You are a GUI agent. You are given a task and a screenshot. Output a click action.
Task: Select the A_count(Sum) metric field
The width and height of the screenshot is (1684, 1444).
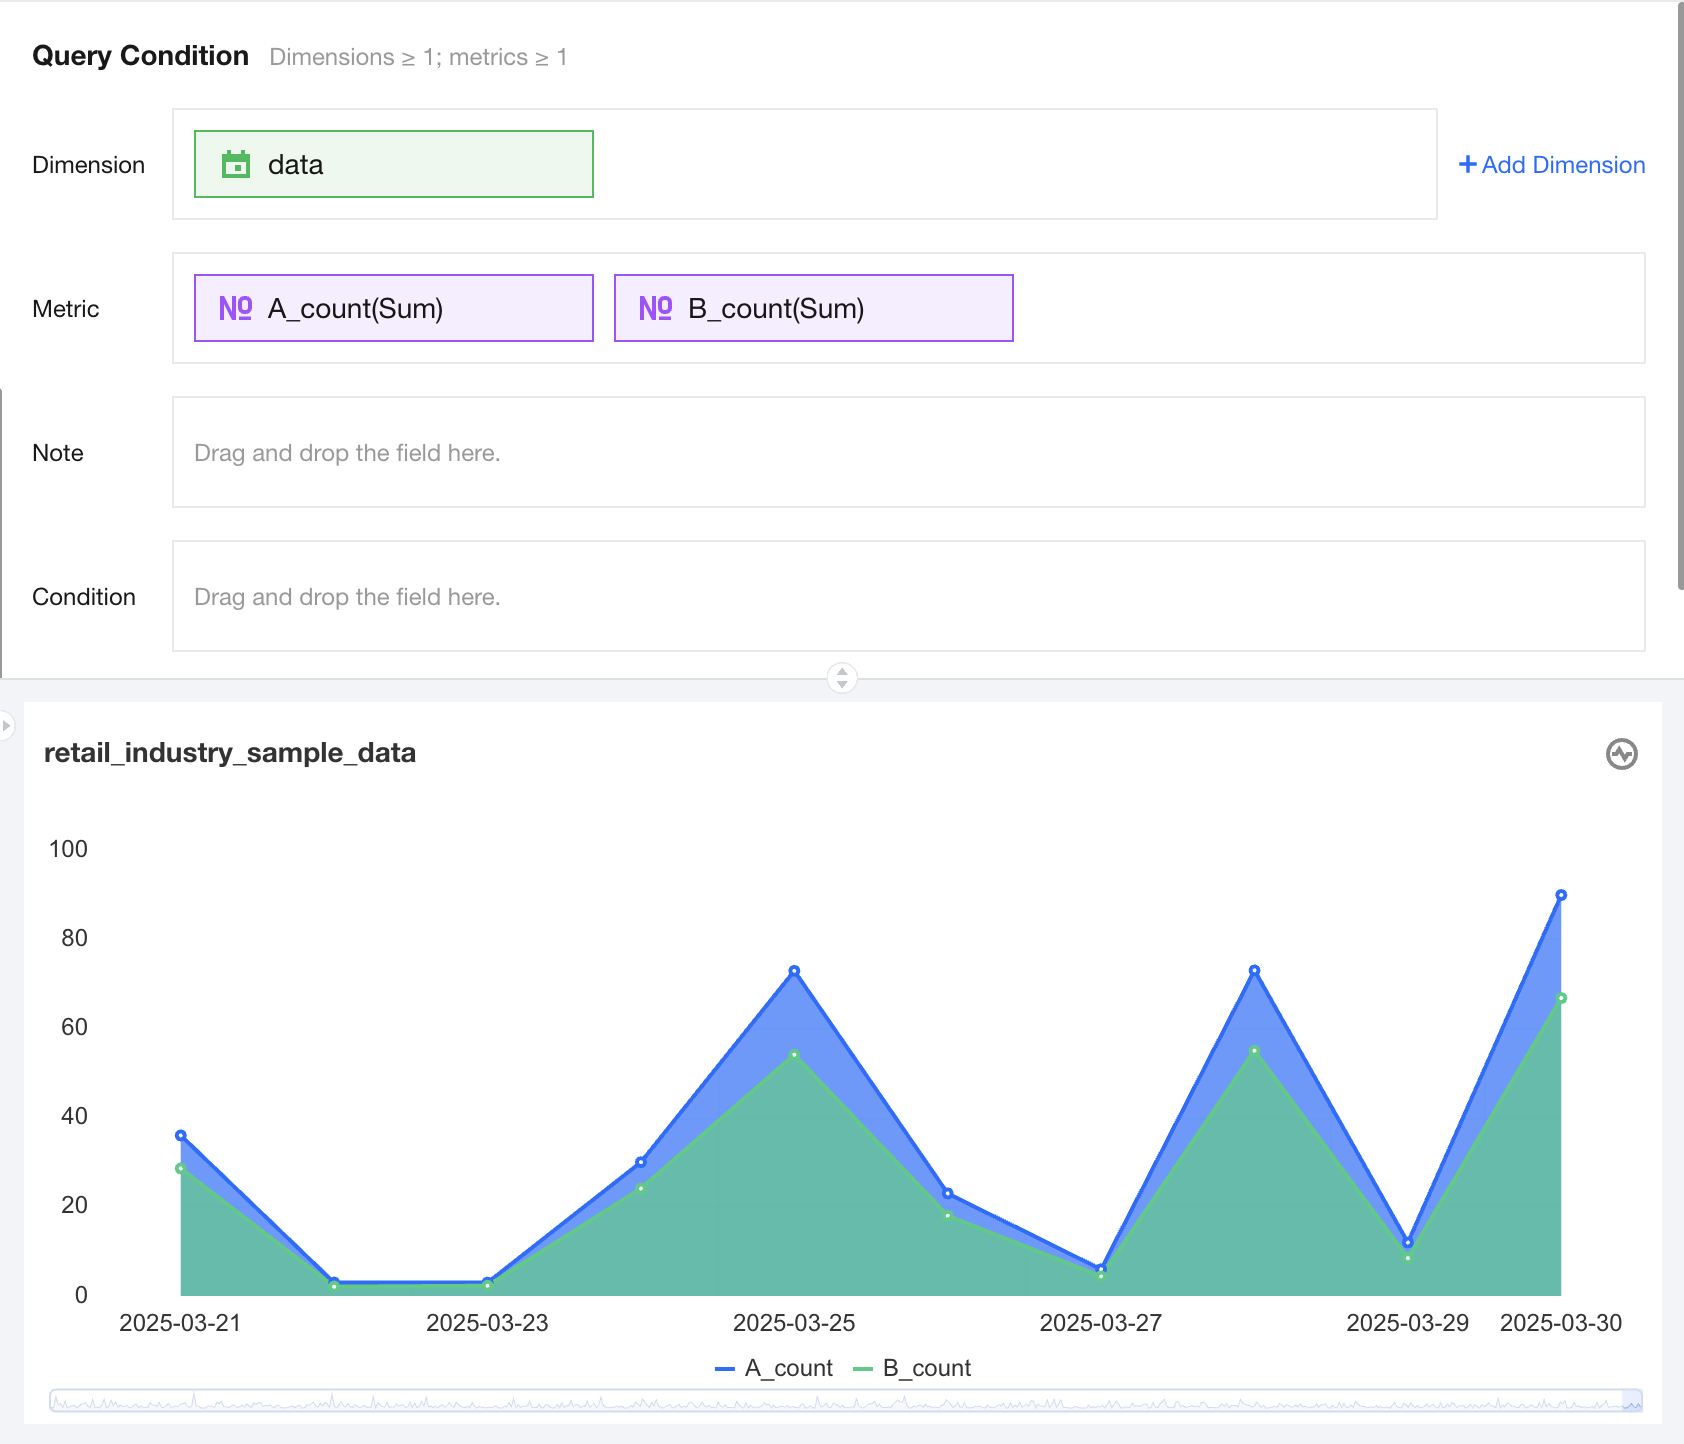point(394,308)
